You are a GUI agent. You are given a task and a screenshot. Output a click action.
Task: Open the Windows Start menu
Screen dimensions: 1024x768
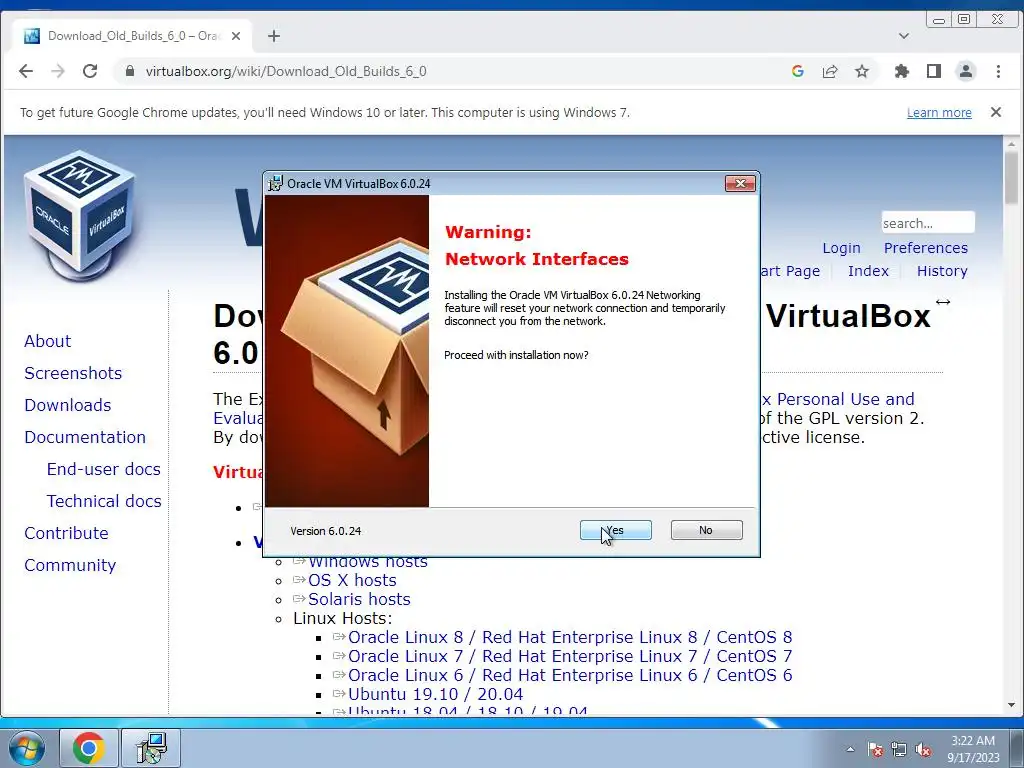[26, 748]
